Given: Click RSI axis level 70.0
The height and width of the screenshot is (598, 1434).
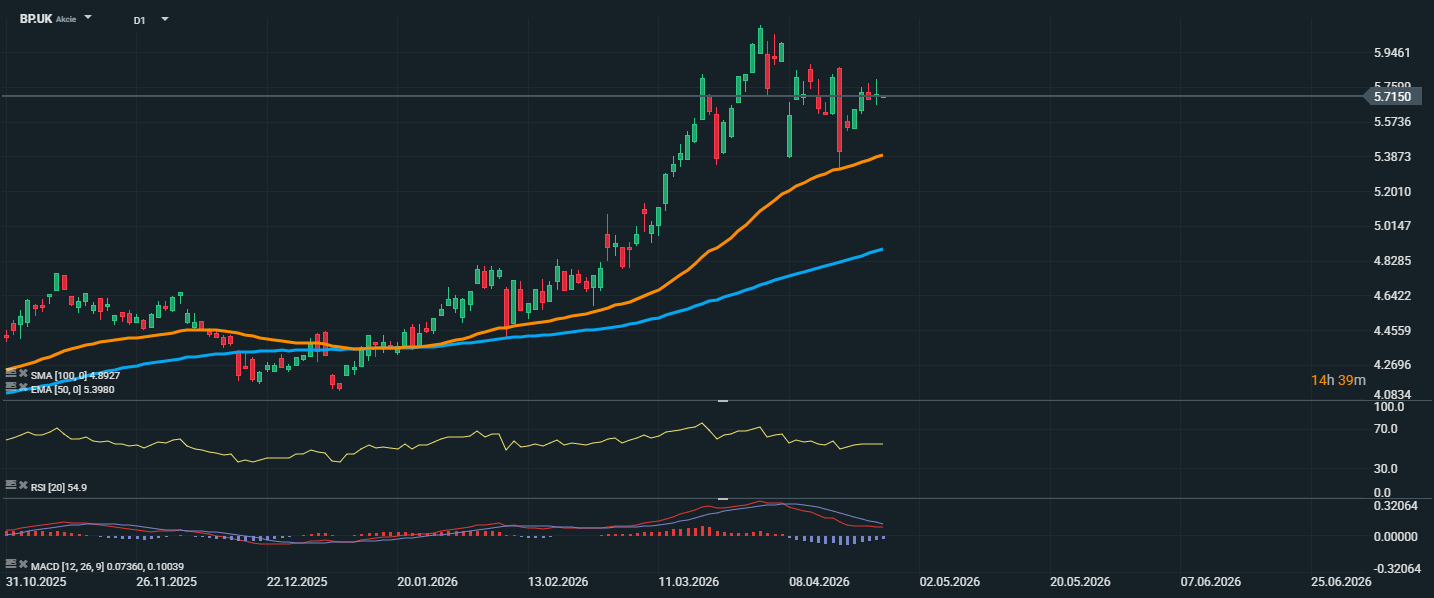Looking at the screenshot, I should pyautogui.click(x=1386, y=429).
